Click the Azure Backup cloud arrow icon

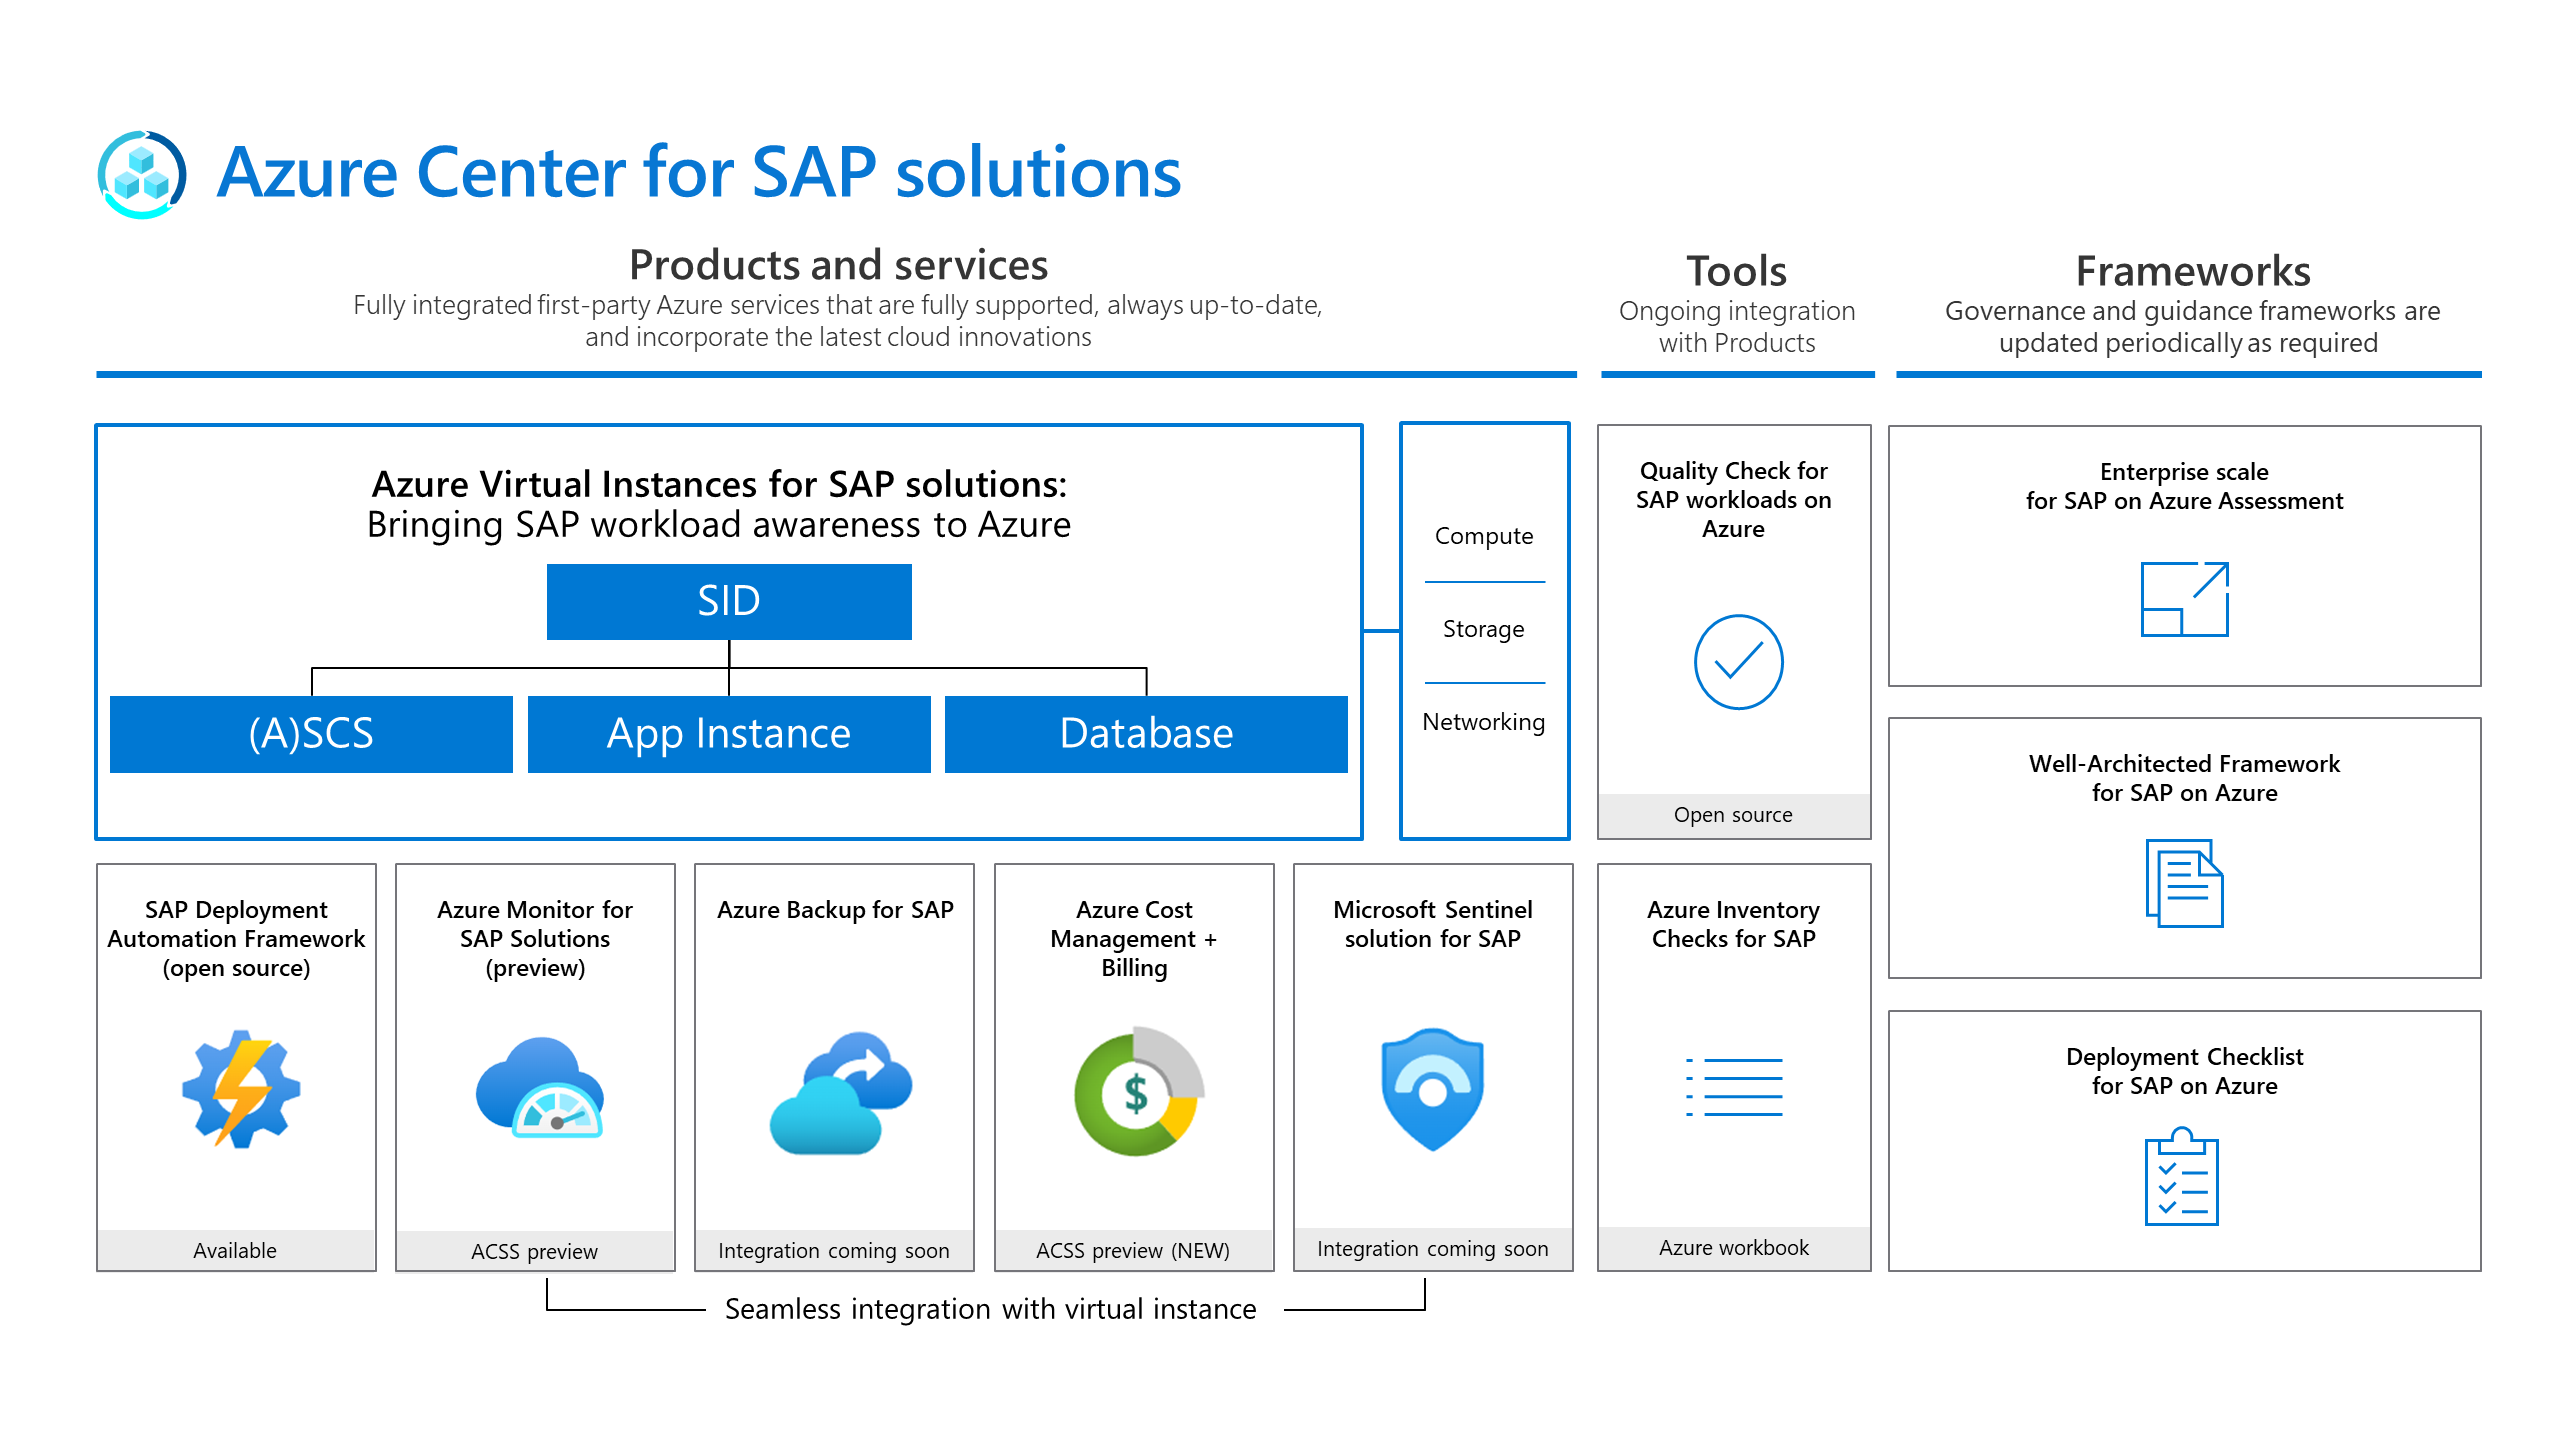[x=840, y=1092]
